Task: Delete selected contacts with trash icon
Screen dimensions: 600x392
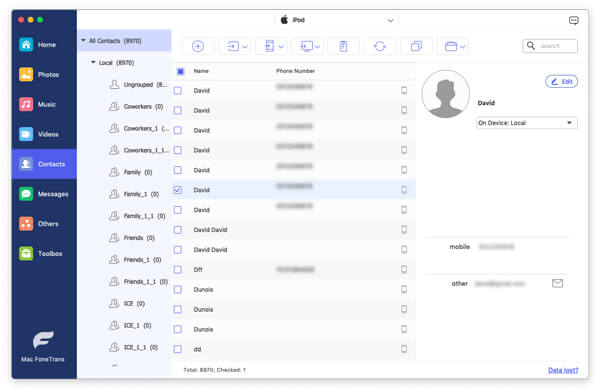Action: [343, 46]
